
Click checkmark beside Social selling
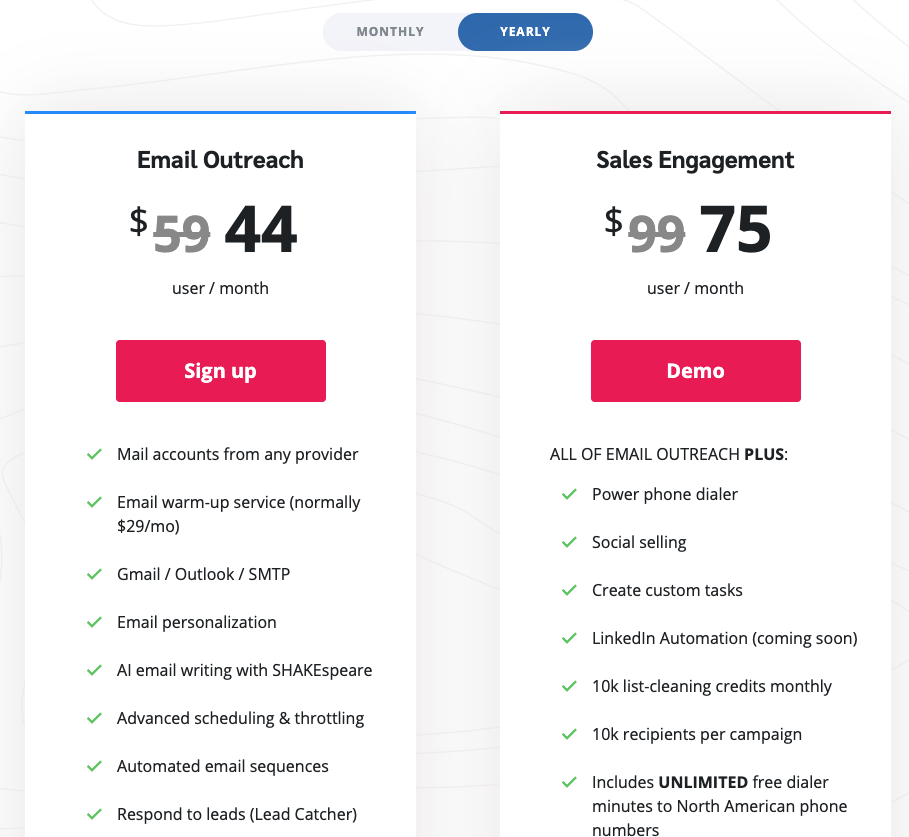point(570,543)
